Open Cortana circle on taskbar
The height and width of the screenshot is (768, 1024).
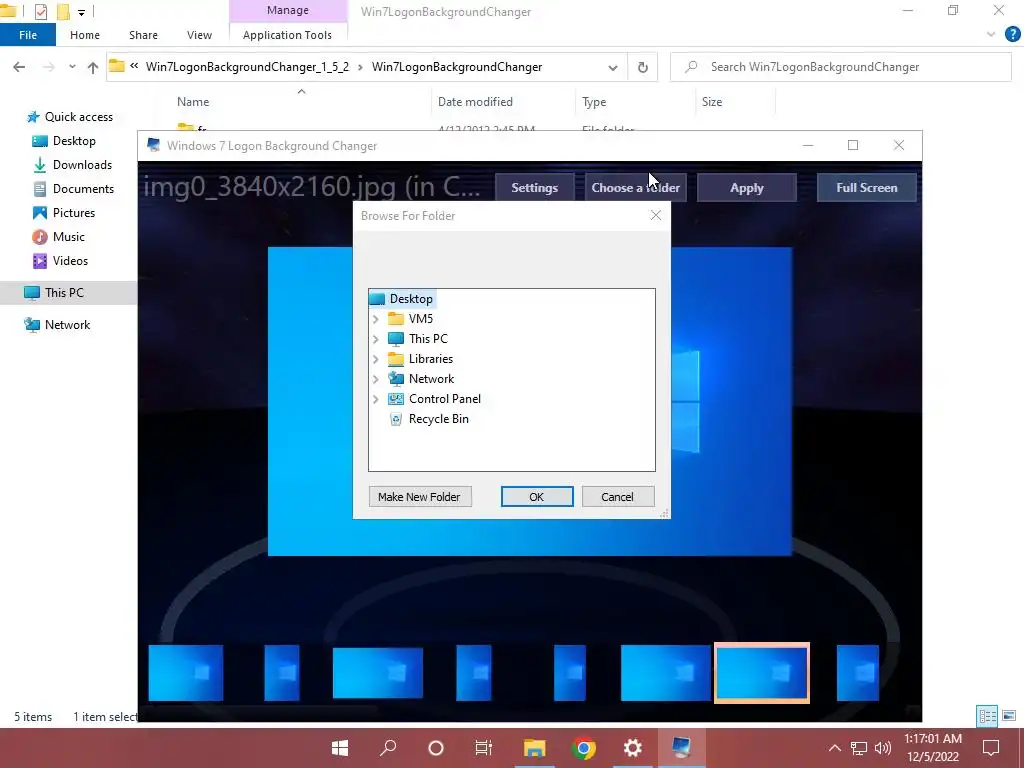click(x=436, y=748)
